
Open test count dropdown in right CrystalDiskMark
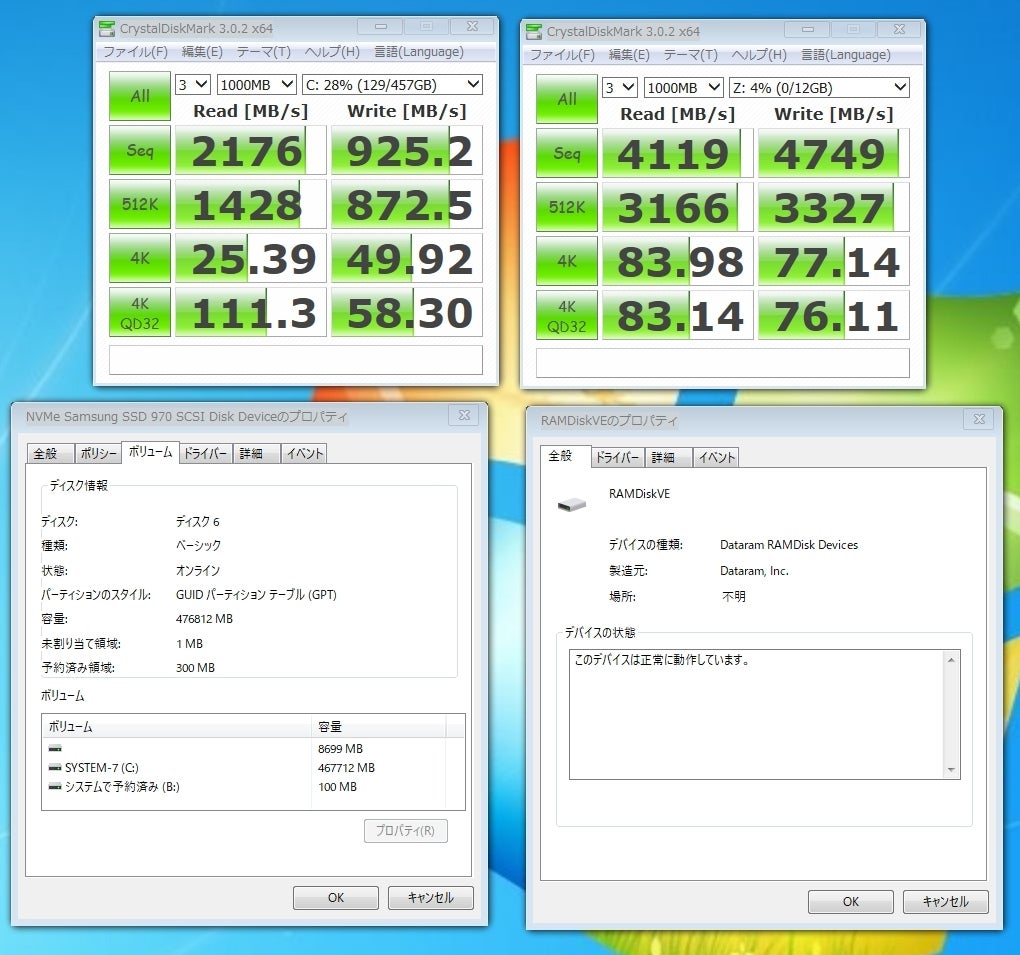tap(619, 88)
